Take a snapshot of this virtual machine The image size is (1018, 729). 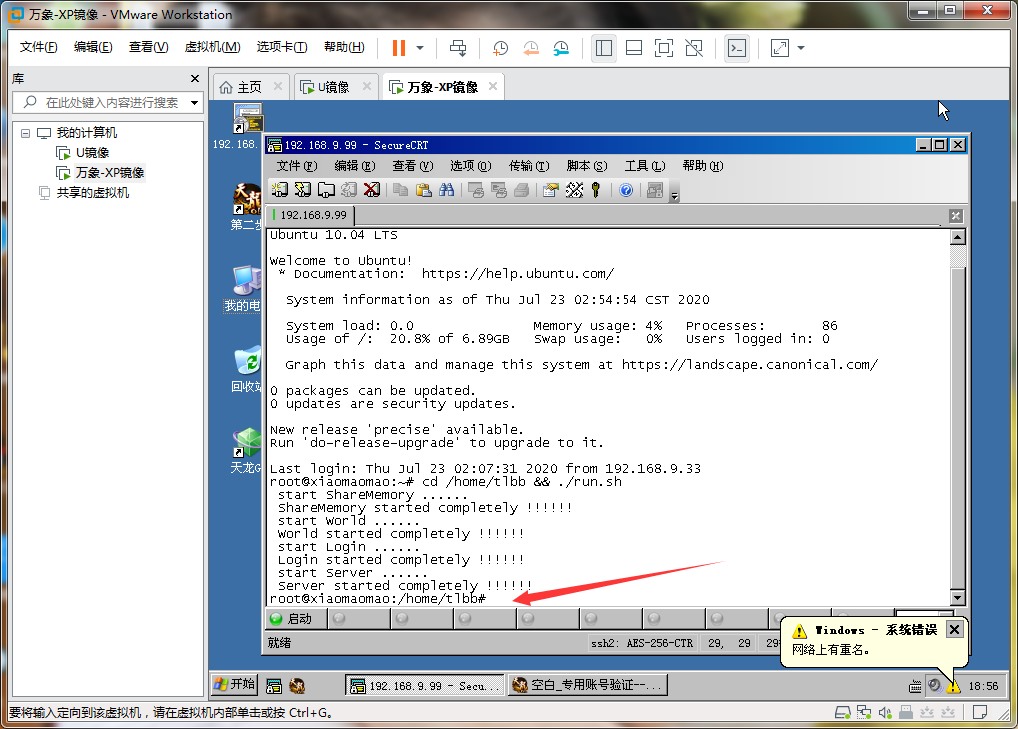(500, 48)
